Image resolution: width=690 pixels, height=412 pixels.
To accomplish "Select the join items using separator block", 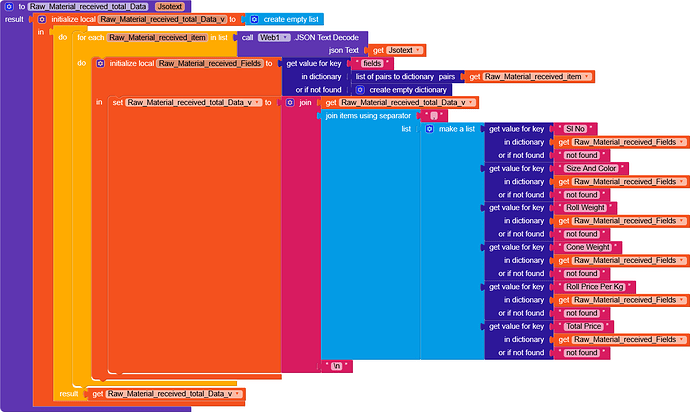I will click(368, 116).
